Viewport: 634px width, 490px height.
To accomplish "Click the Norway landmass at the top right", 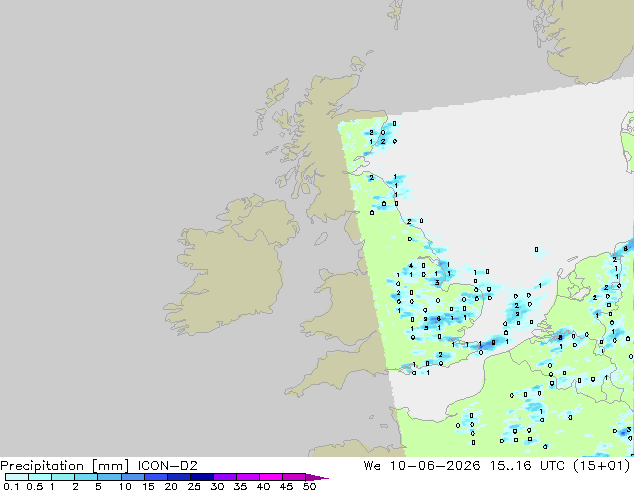I will [586, 38].
